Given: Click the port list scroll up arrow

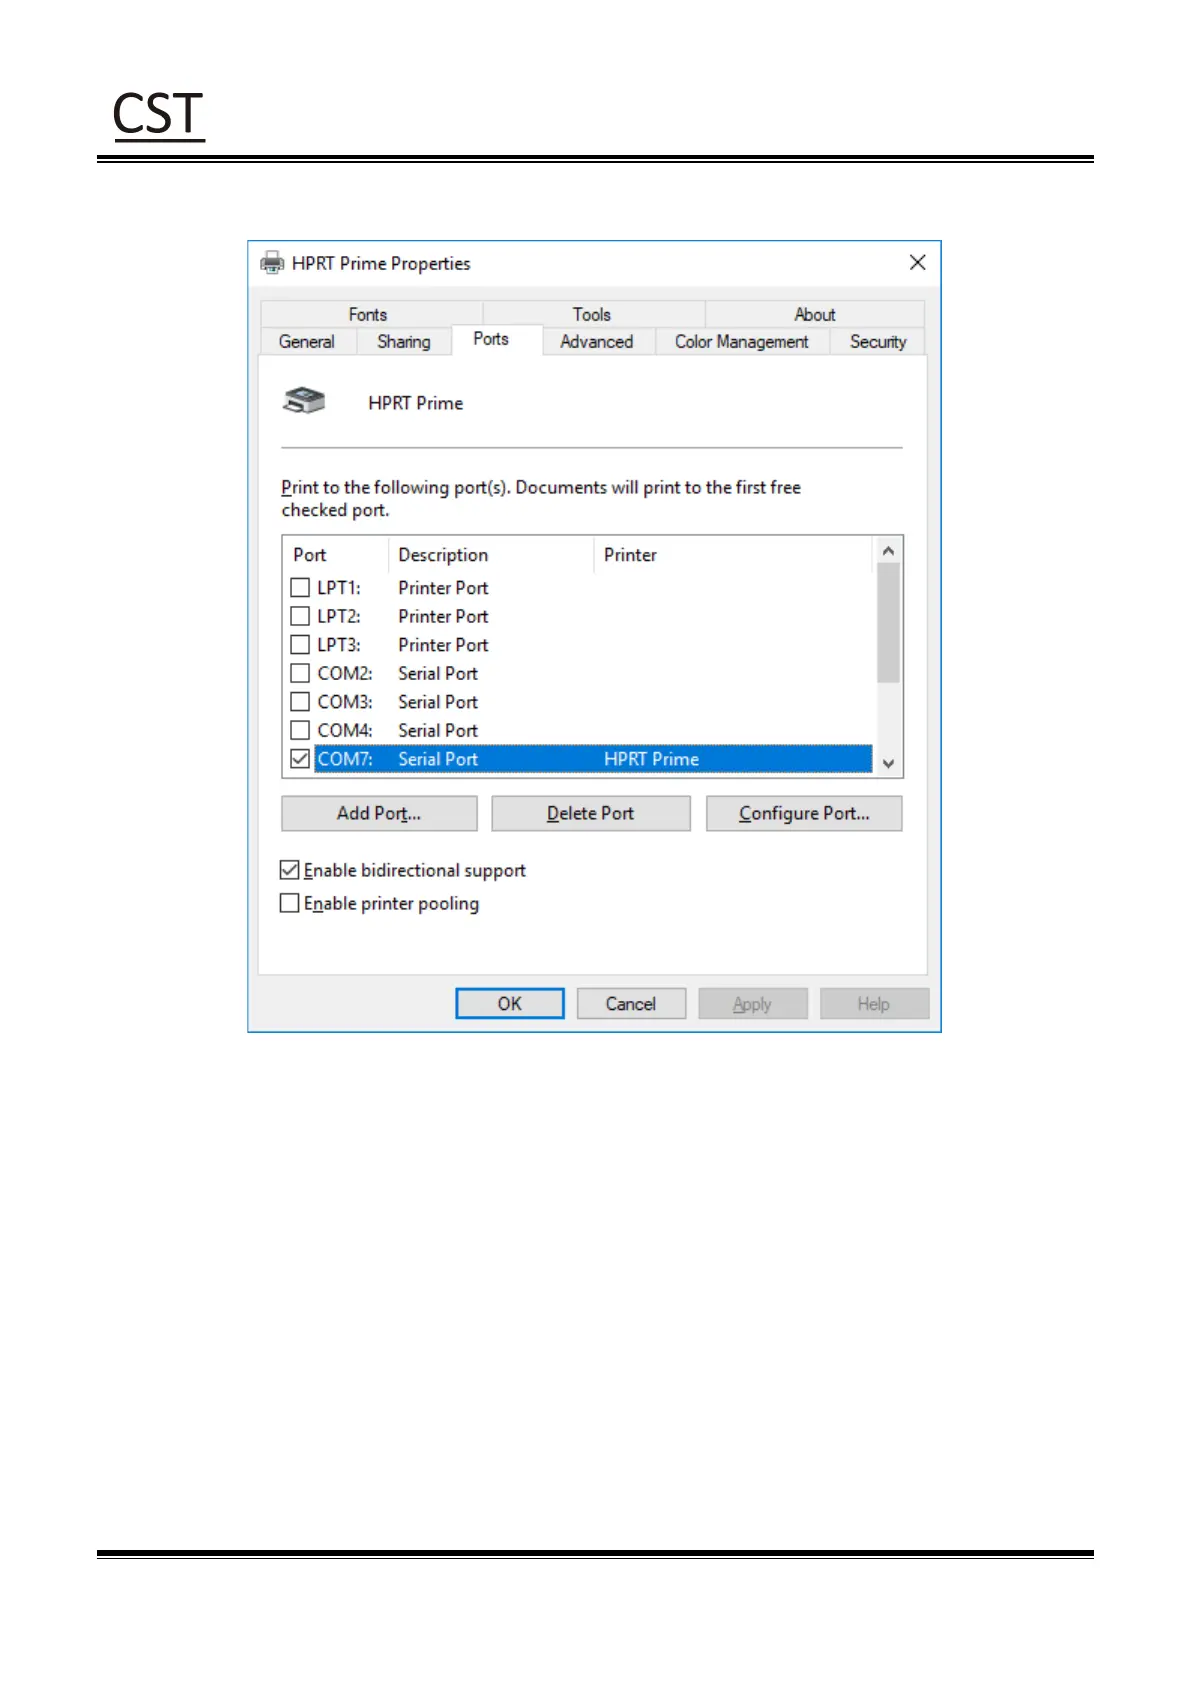Looking at the screenshot, I should (888, 551).
